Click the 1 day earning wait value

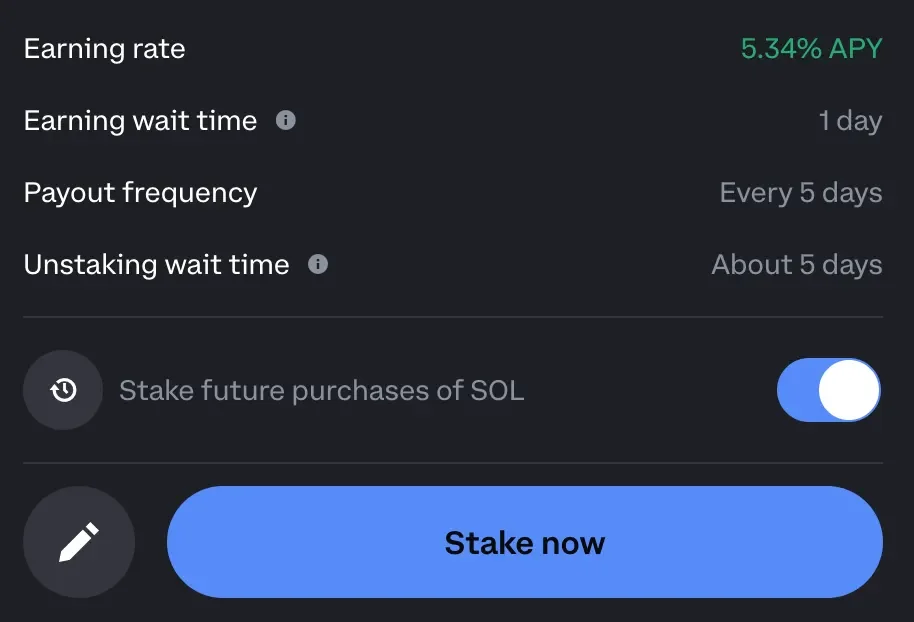coord(851,121)
